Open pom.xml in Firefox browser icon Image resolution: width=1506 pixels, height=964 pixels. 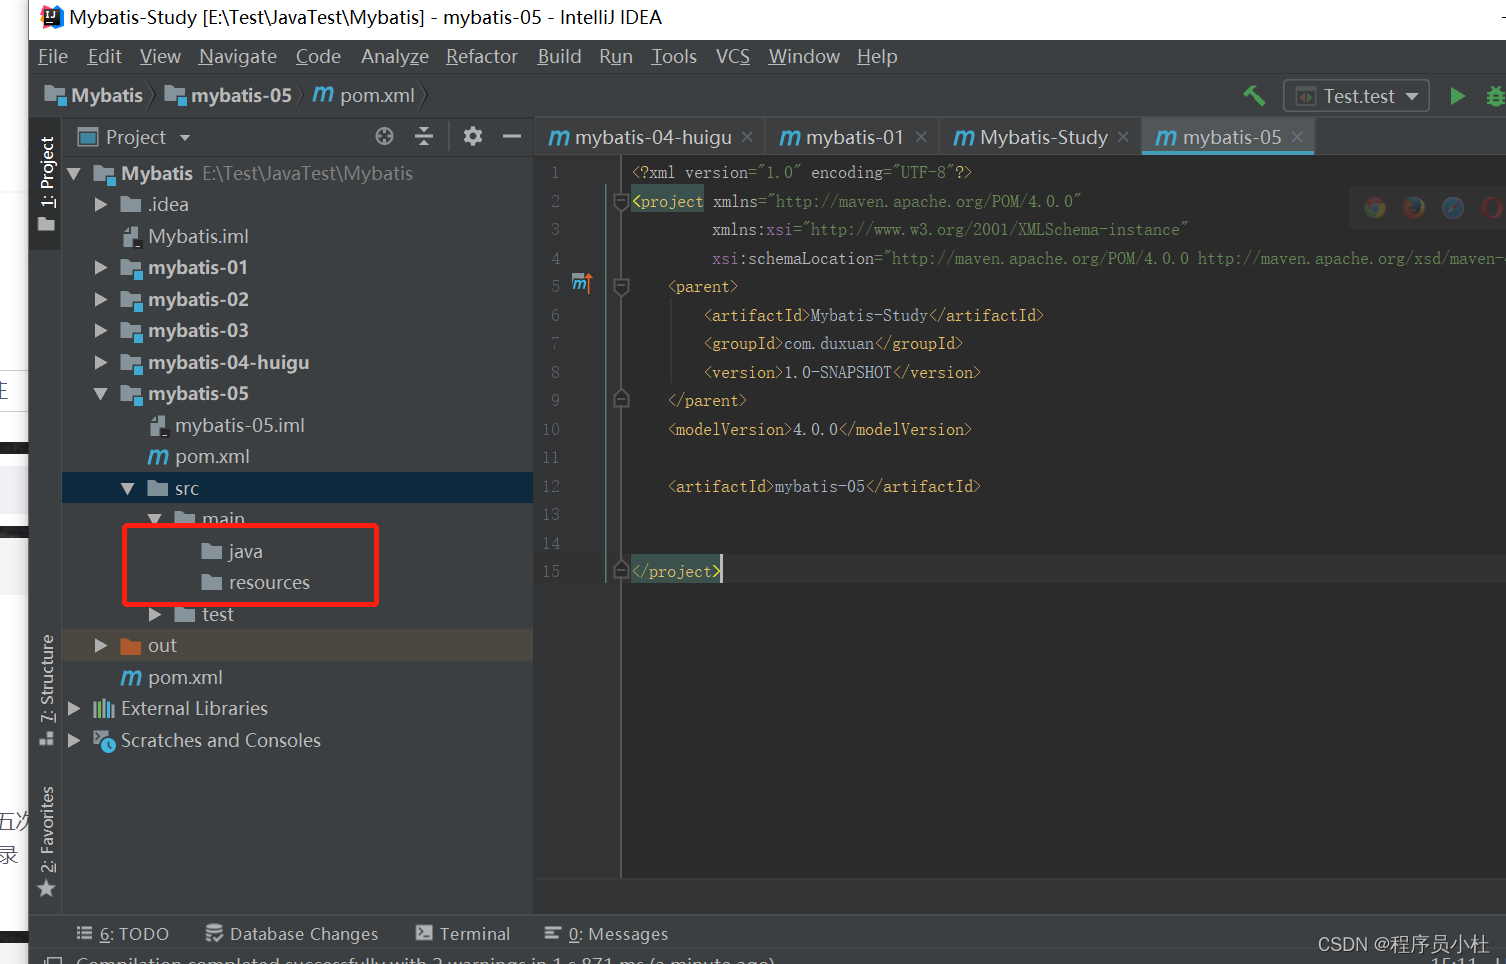click(1414, 207)
